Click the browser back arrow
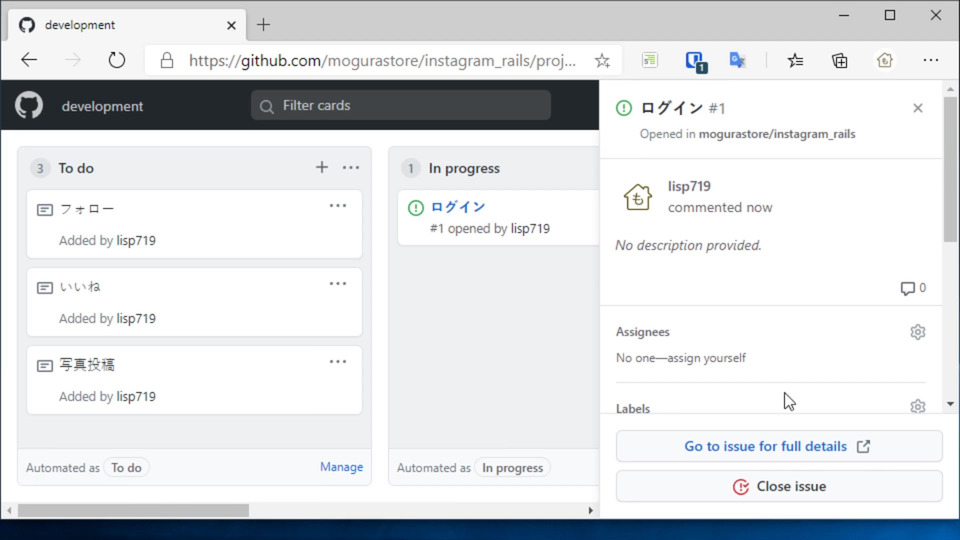This screenshot has height=540, width=960. click(29, 60)
